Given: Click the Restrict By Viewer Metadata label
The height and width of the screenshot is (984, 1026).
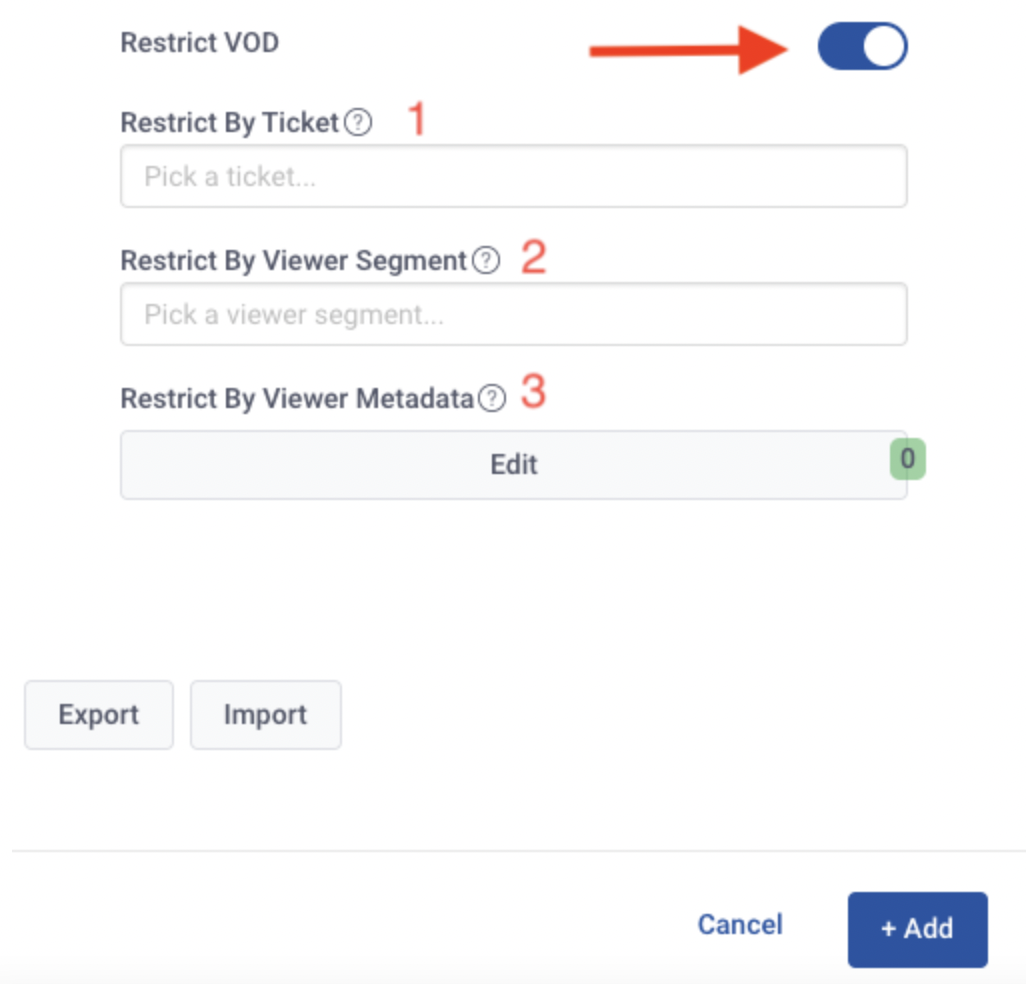Looking at the screenshot, I should pos(297,398).
